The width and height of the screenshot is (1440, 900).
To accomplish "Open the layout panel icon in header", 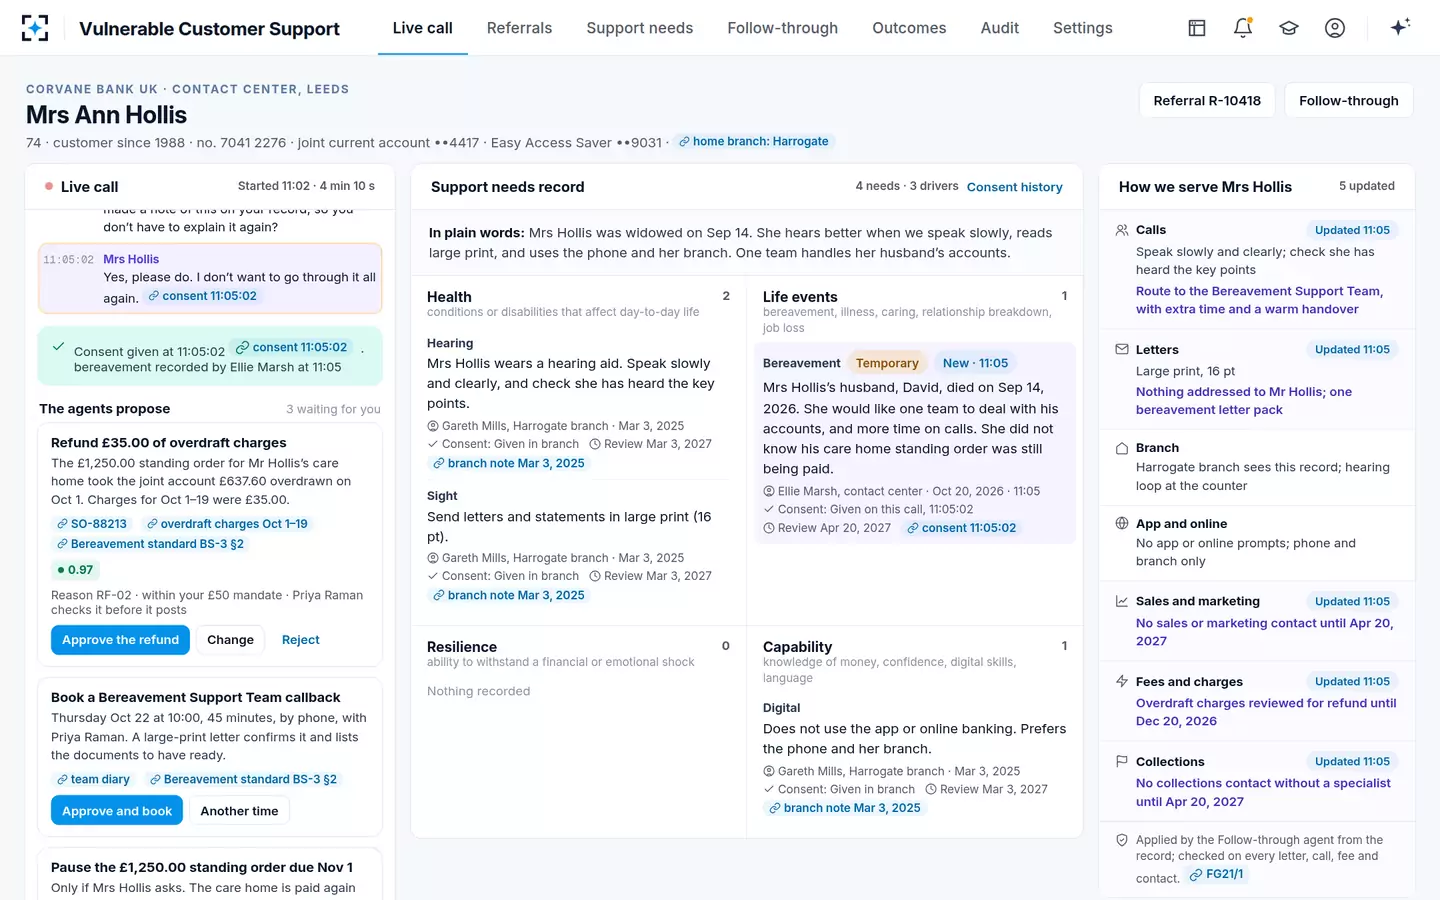I will point(1197,28).
